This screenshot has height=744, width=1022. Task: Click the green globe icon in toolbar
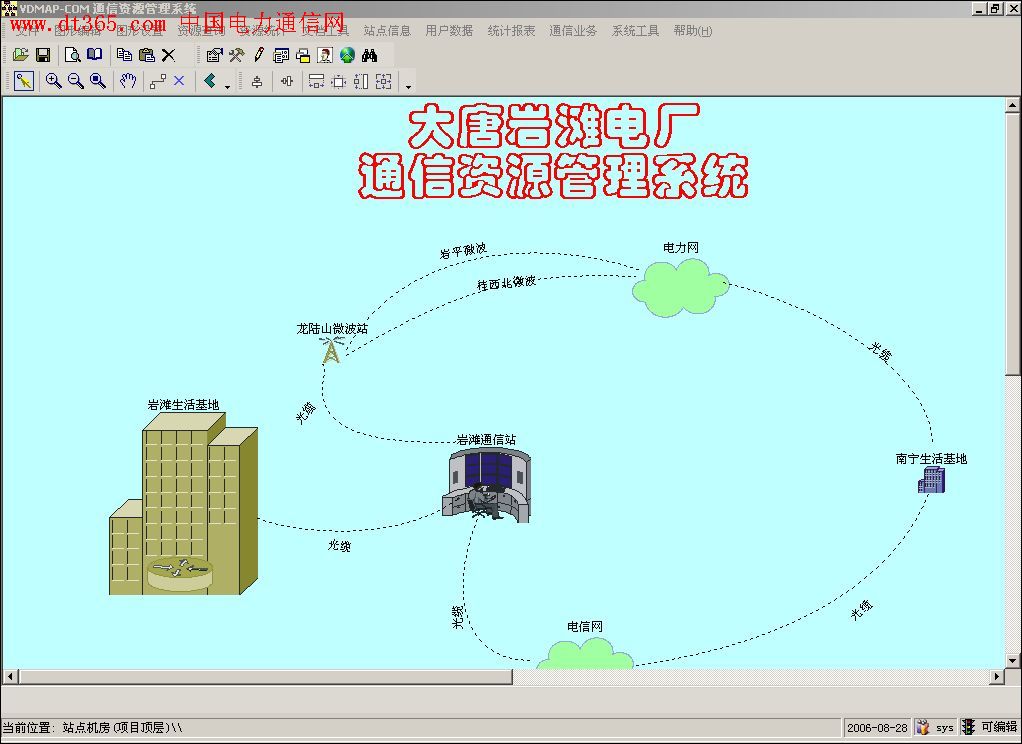(x=347, y=55)
